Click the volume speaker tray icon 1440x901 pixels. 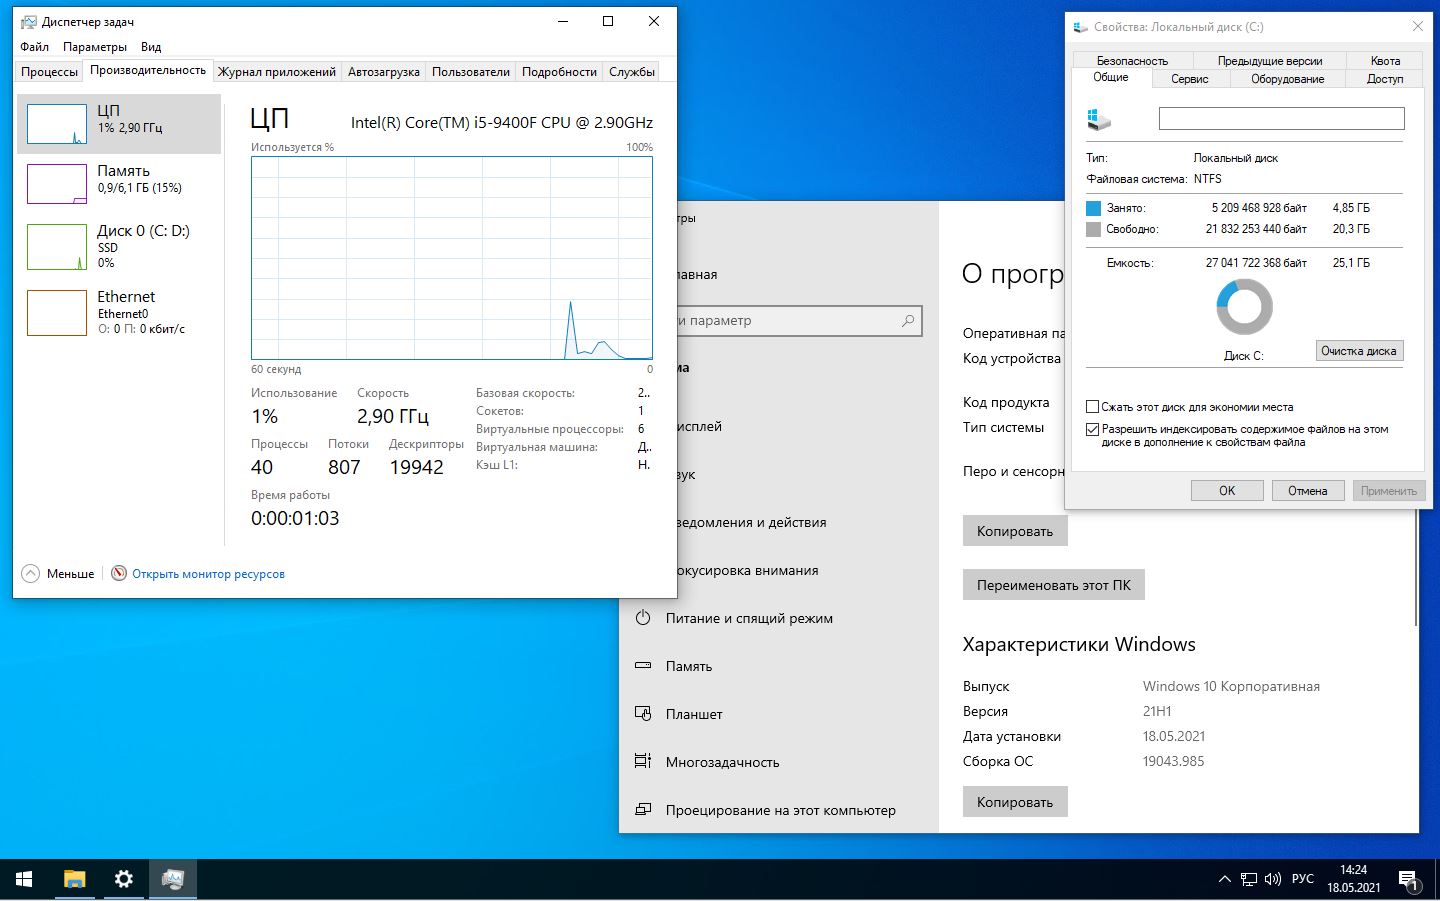1272,879
